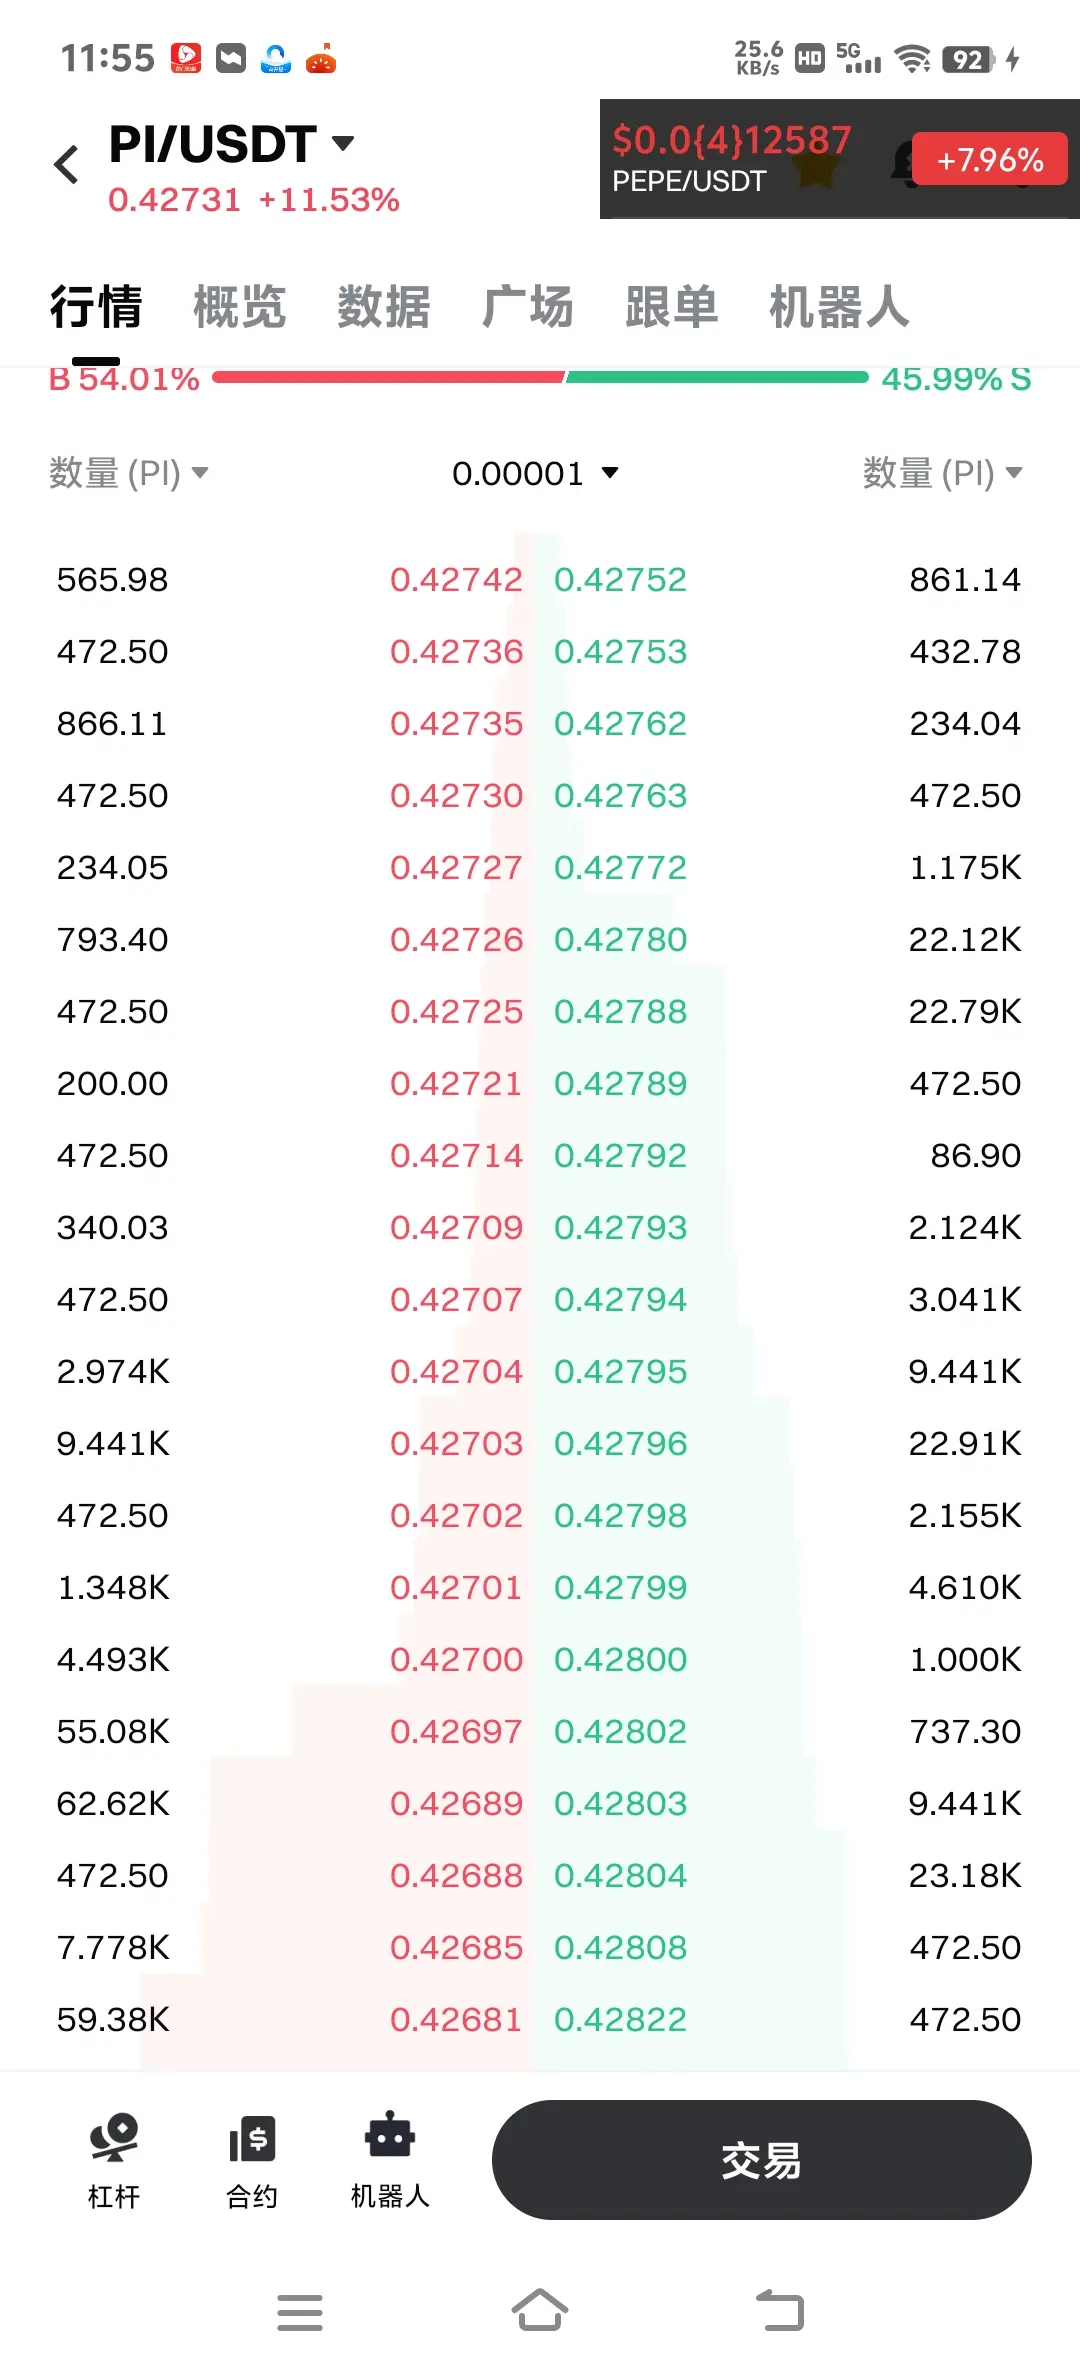Click the buy/sell ratio bar

coord(540,377)
